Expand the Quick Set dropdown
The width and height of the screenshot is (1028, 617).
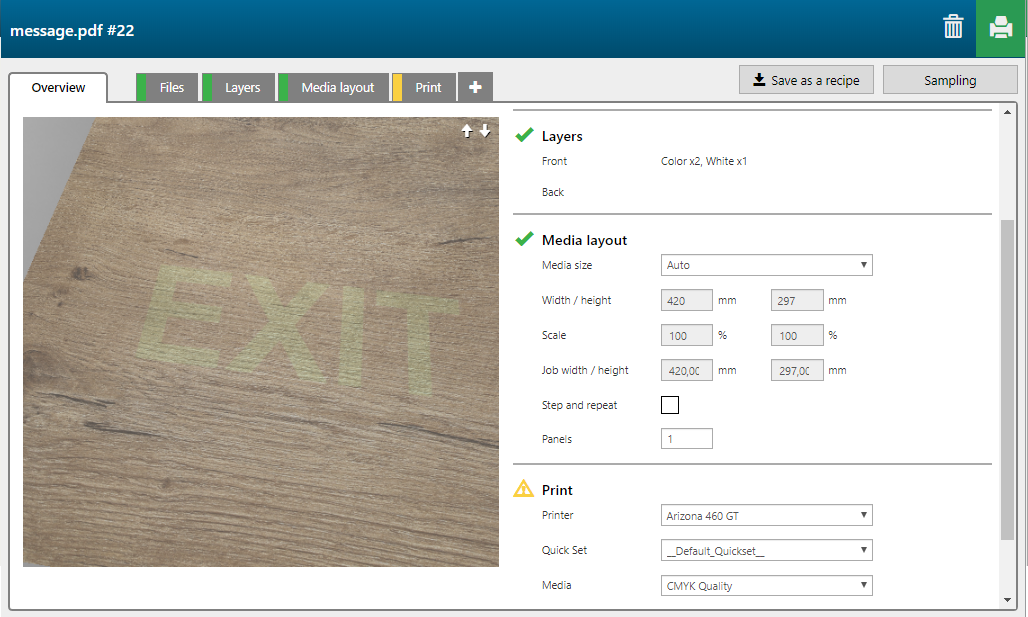[767, 551]
